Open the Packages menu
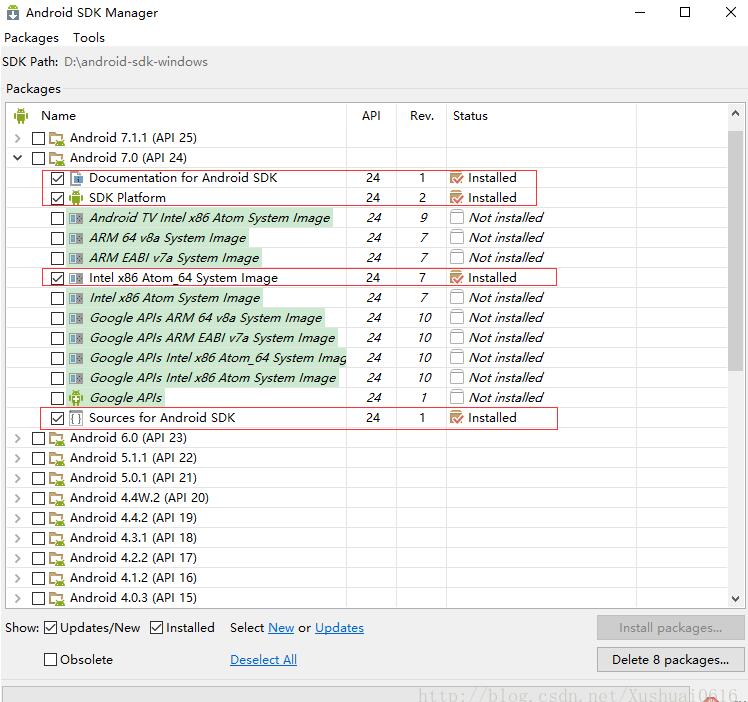 click(31, 38)
